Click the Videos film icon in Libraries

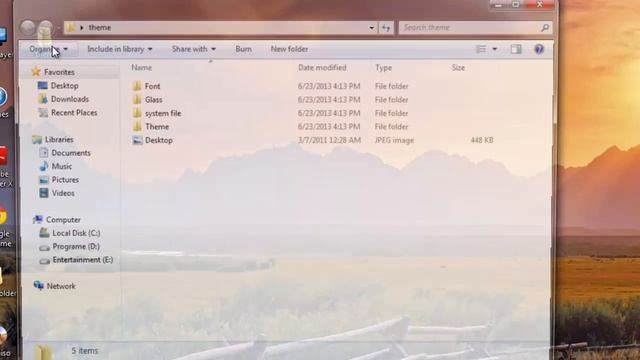44,193
